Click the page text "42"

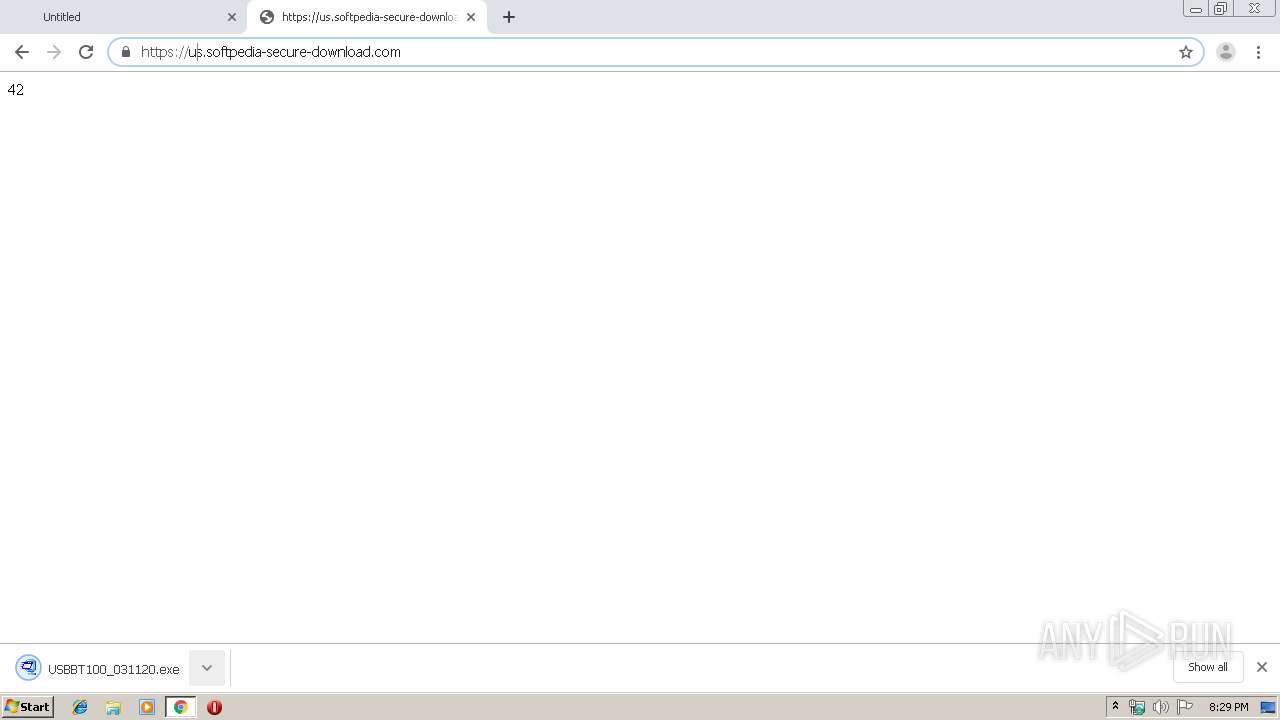coord(15,90)
